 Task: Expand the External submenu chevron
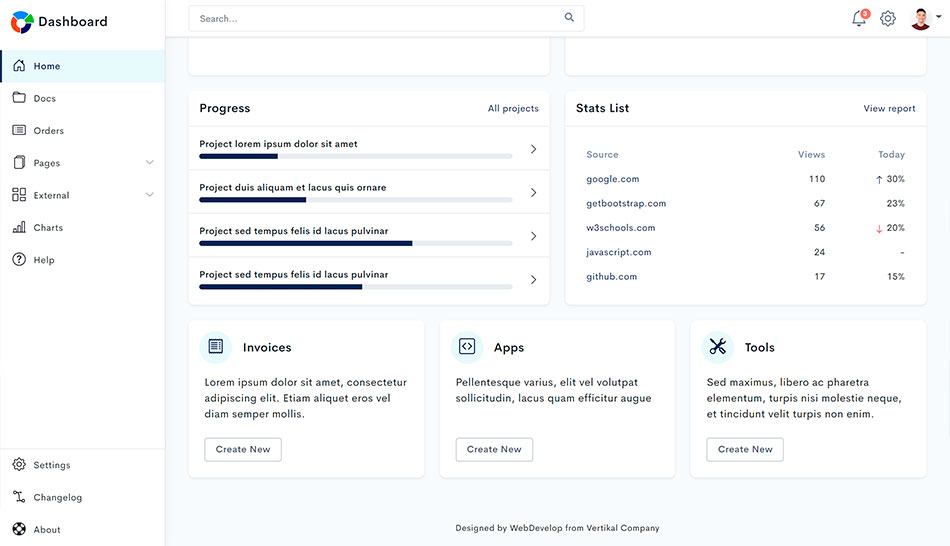[150, 195]
